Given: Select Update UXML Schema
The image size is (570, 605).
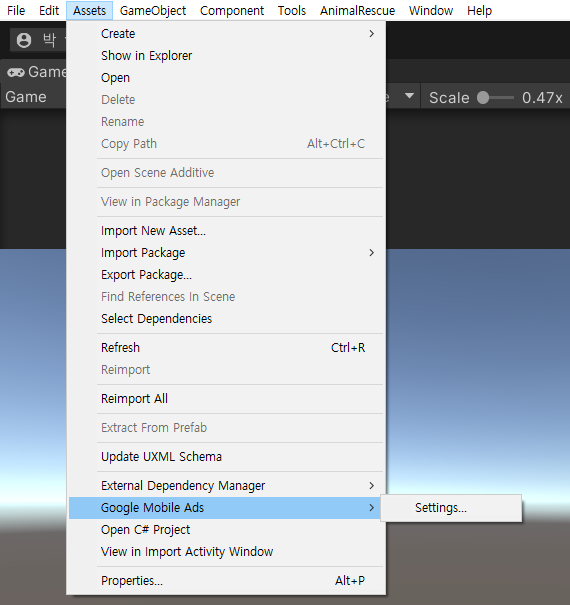Looking at the screenshot, I should point(226,456).
